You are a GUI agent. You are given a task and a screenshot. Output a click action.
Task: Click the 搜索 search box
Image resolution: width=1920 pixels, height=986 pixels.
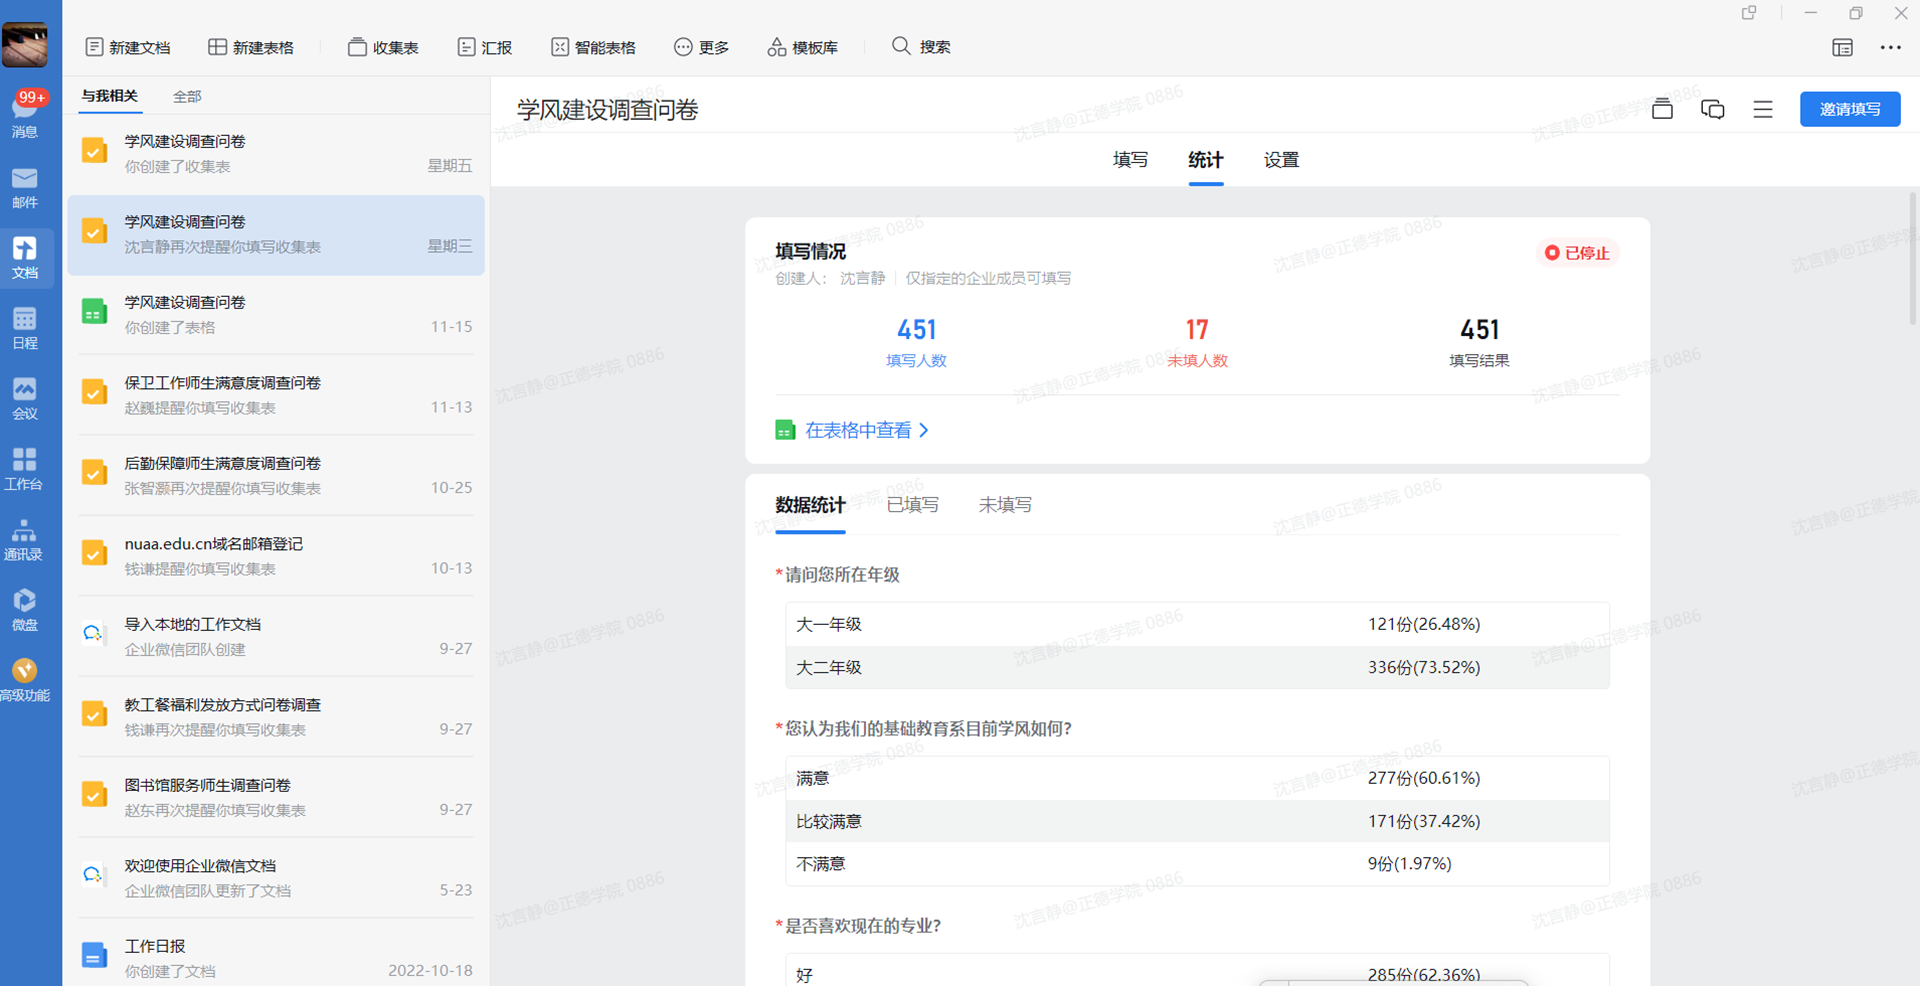pos(921,47)
